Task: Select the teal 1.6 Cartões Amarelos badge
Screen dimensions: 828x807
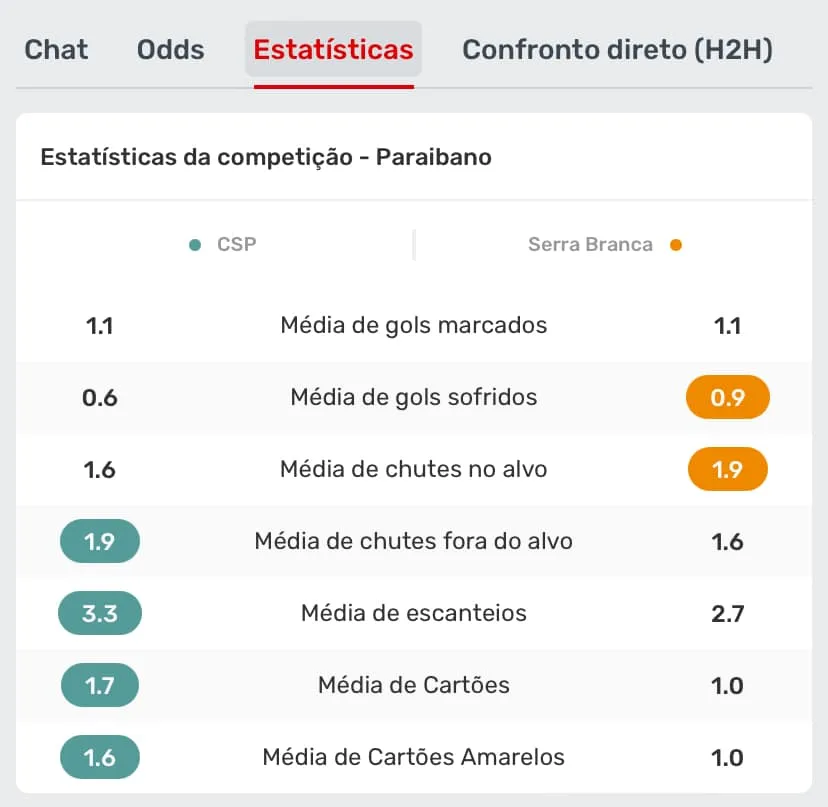Action: tap(100, 757)
